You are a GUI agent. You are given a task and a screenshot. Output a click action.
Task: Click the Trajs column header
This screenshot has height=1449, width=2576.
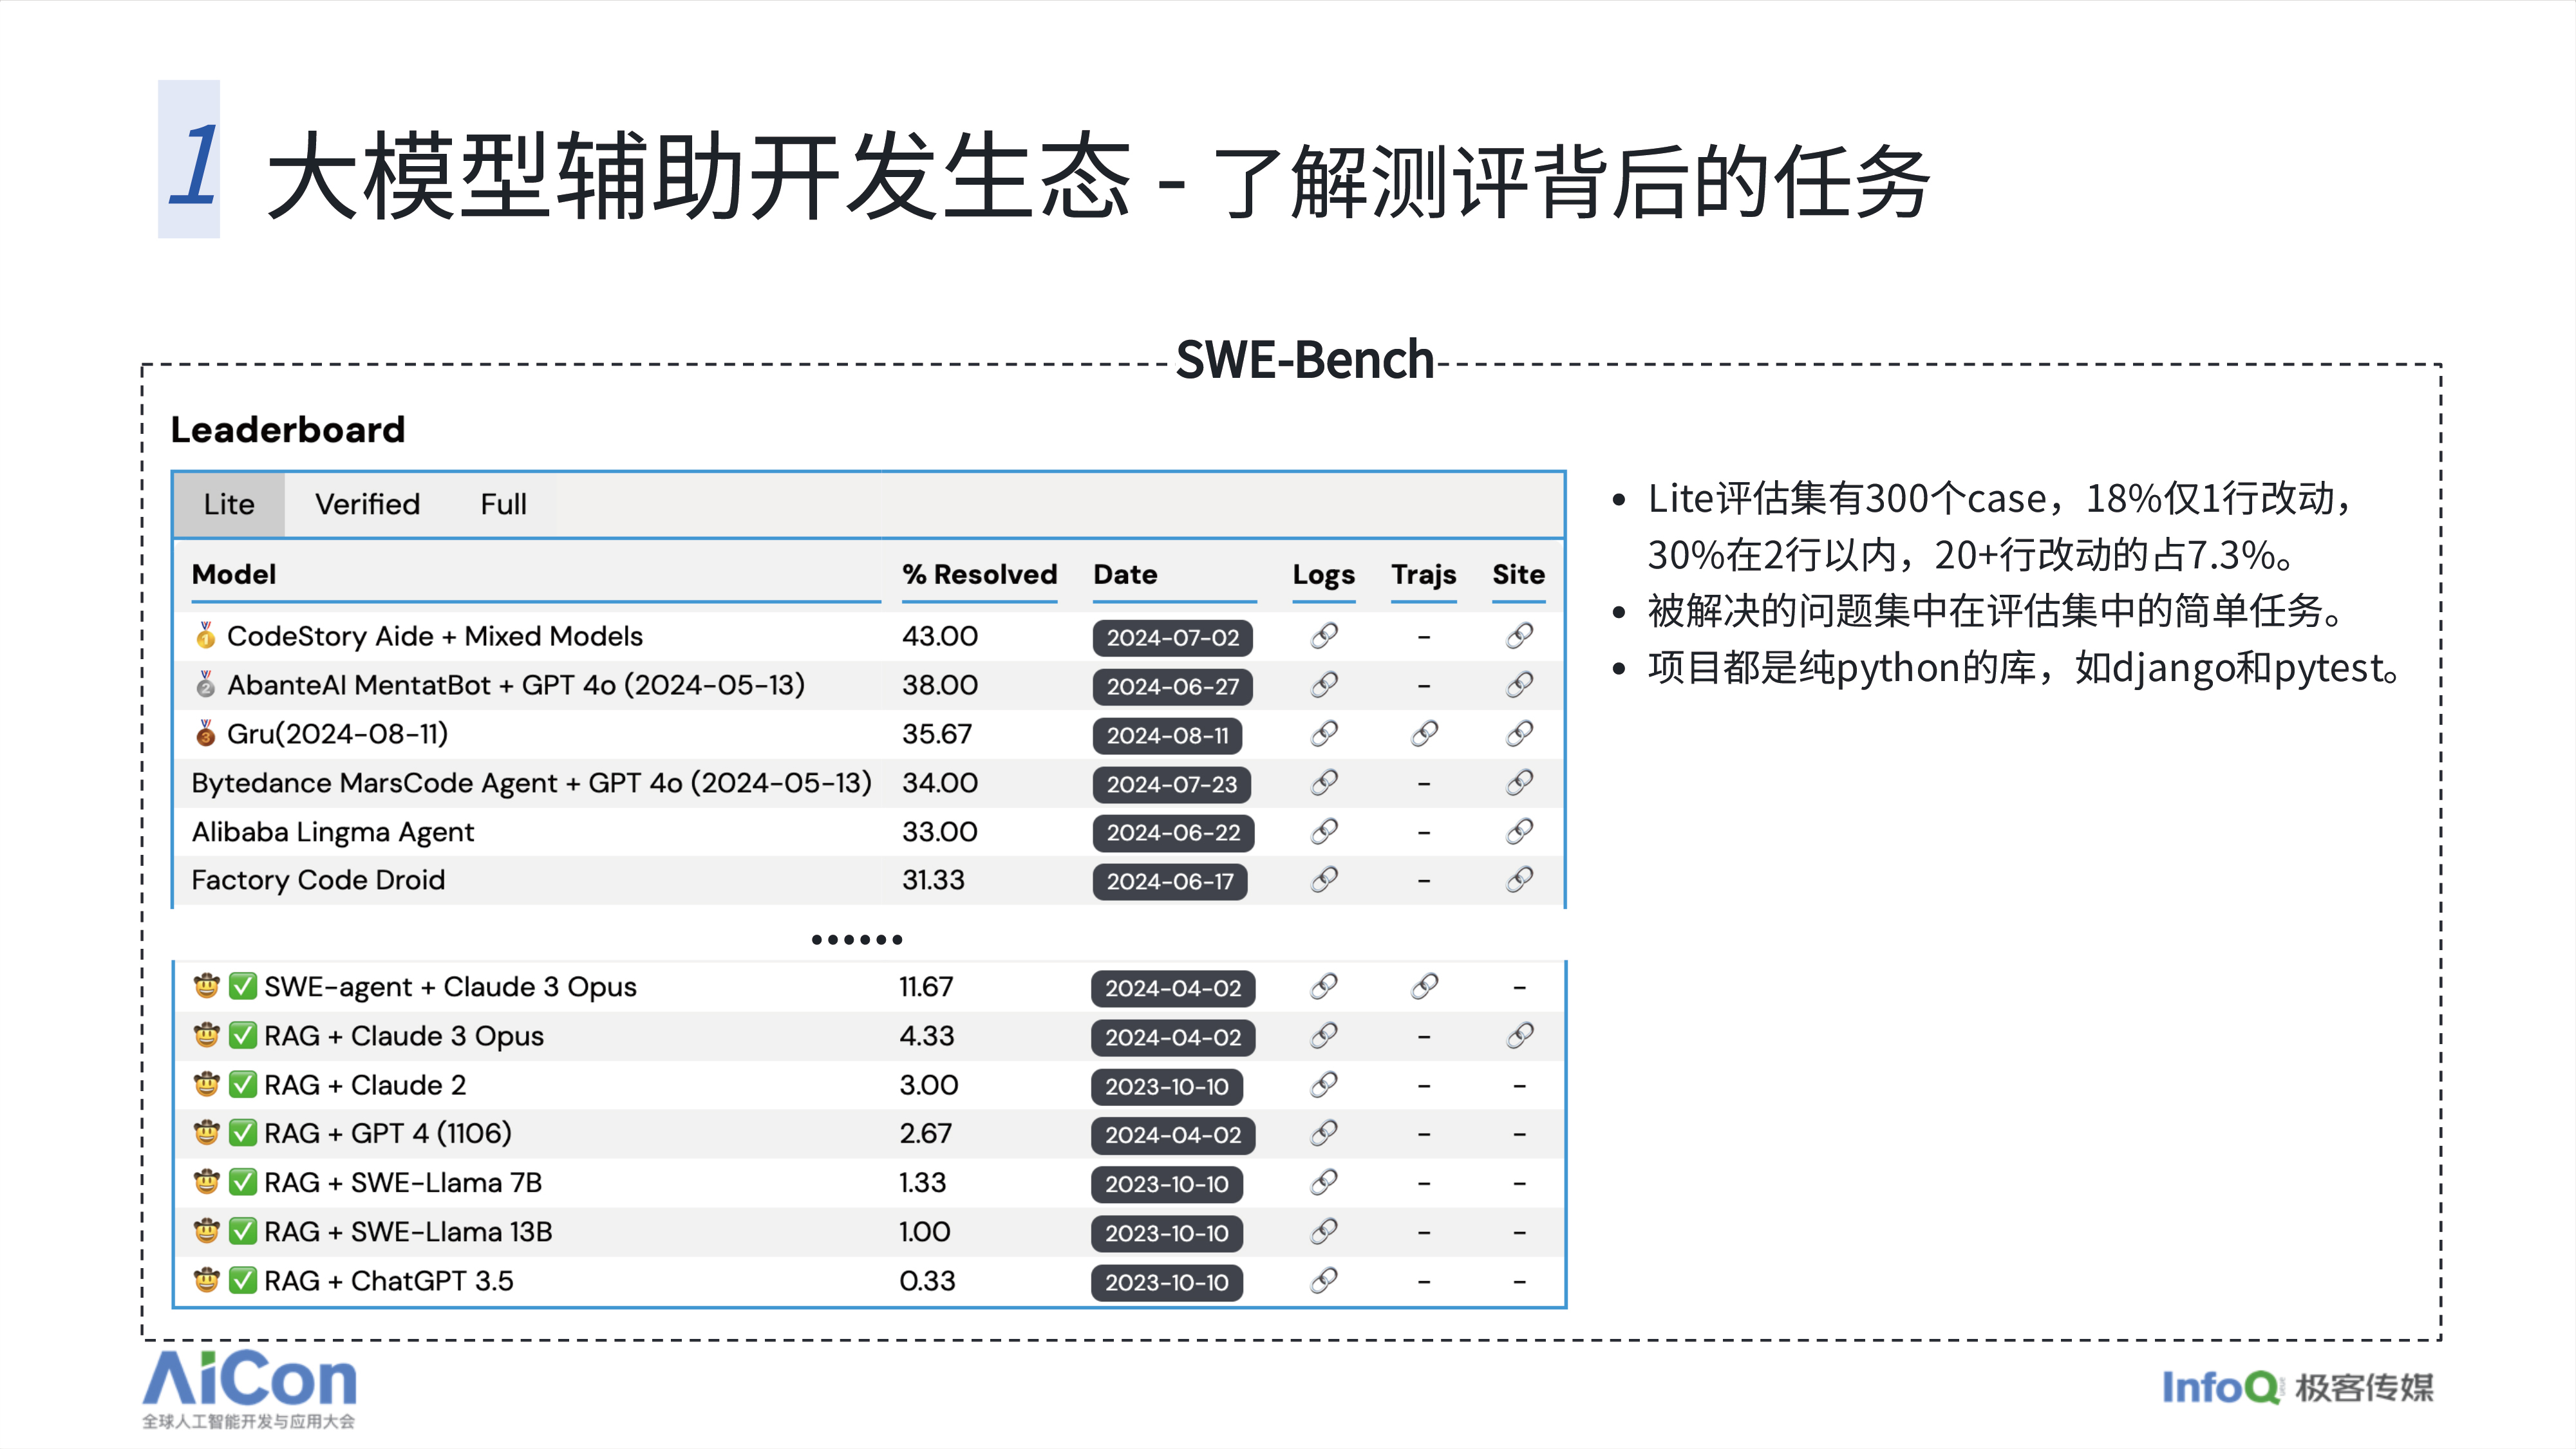[x=1424, y=574]
